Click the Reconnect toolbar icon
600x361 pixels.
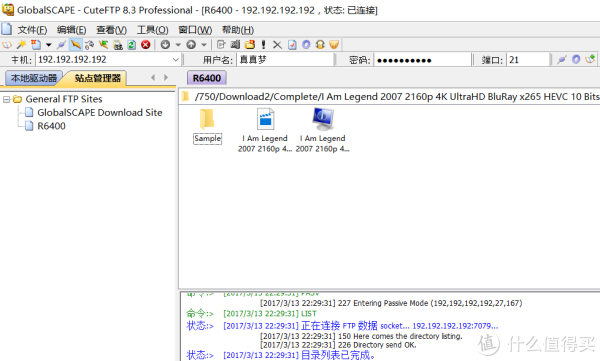pos(90,45)
